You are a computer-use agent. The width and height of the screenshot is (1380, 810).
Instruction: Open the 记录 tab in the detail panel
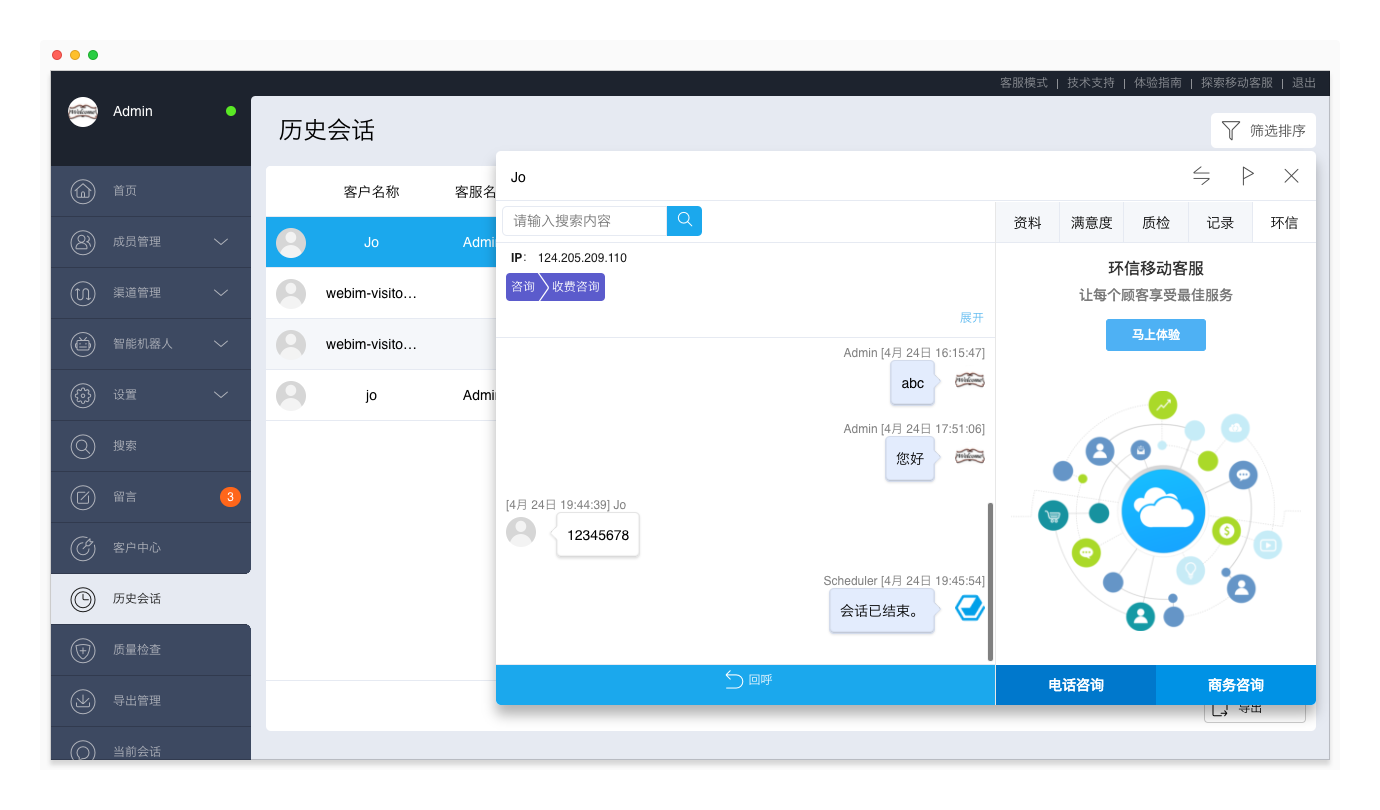pos(1220,221)
